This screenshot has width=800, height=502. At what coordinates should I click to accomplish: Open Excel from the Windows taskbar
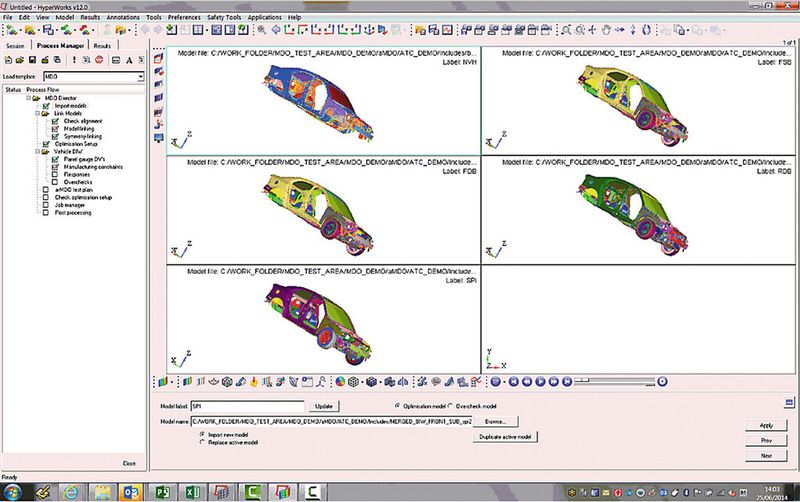[x=192, y=492]
